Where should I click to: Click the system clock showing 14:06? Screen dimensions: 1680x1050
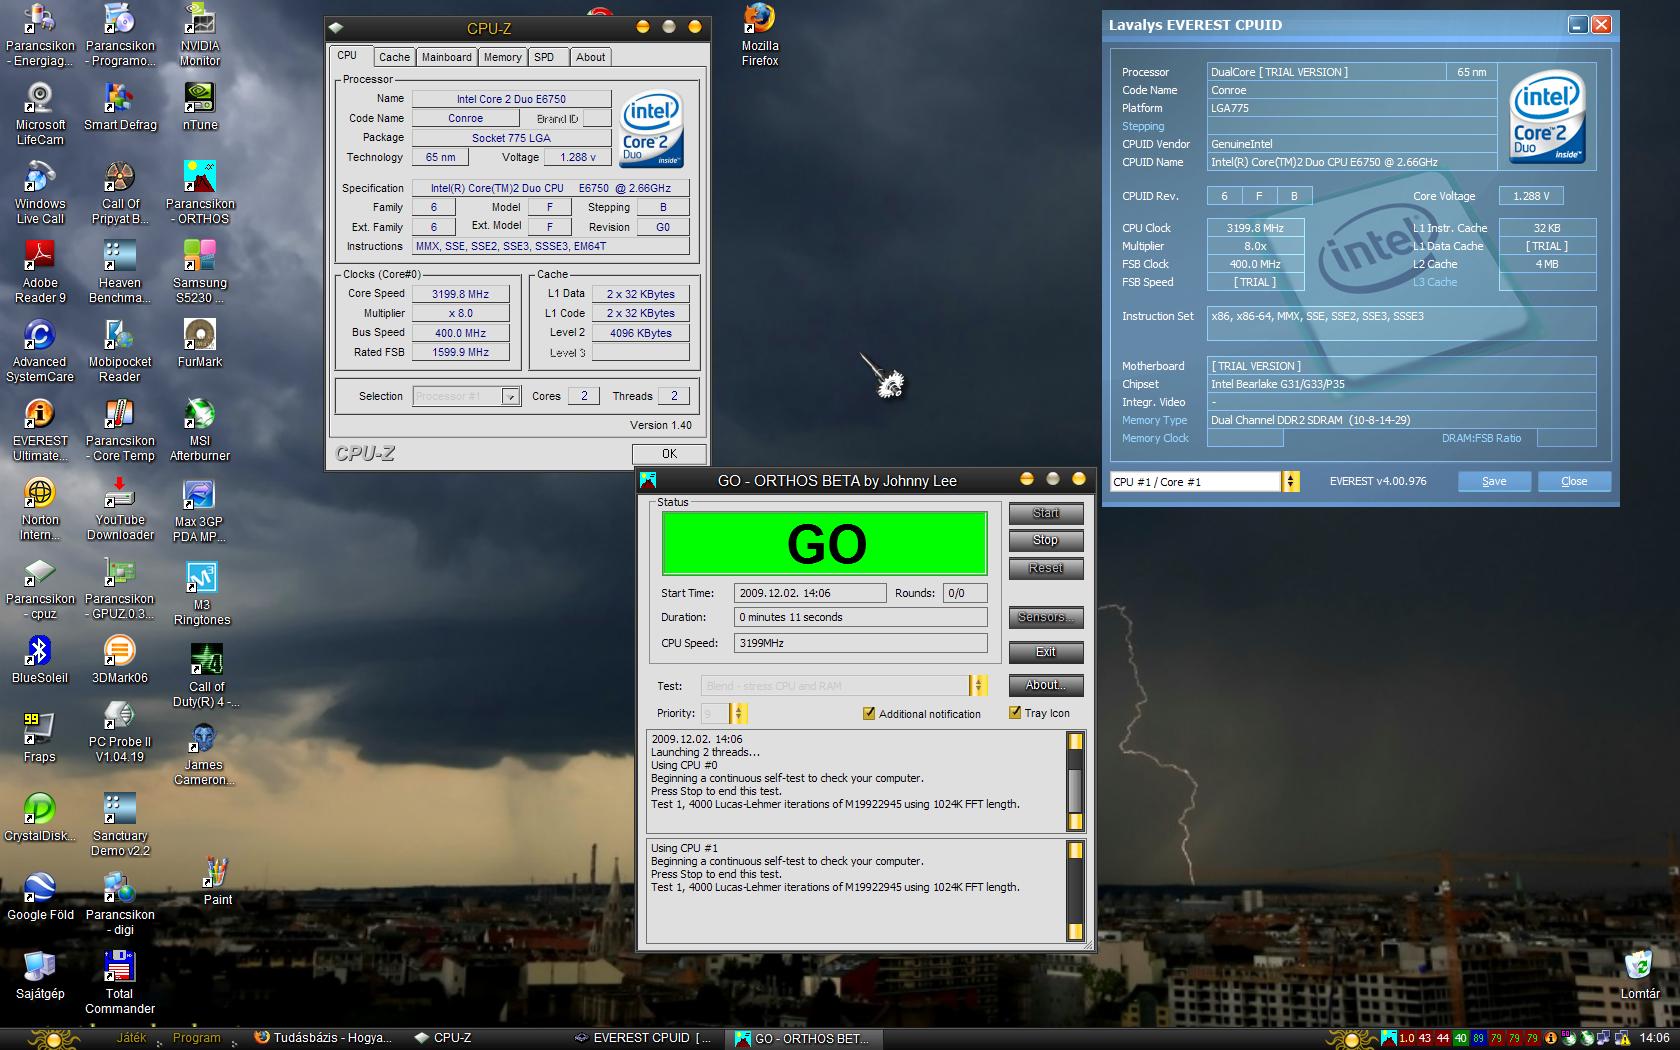(x=1654, y=1038)
